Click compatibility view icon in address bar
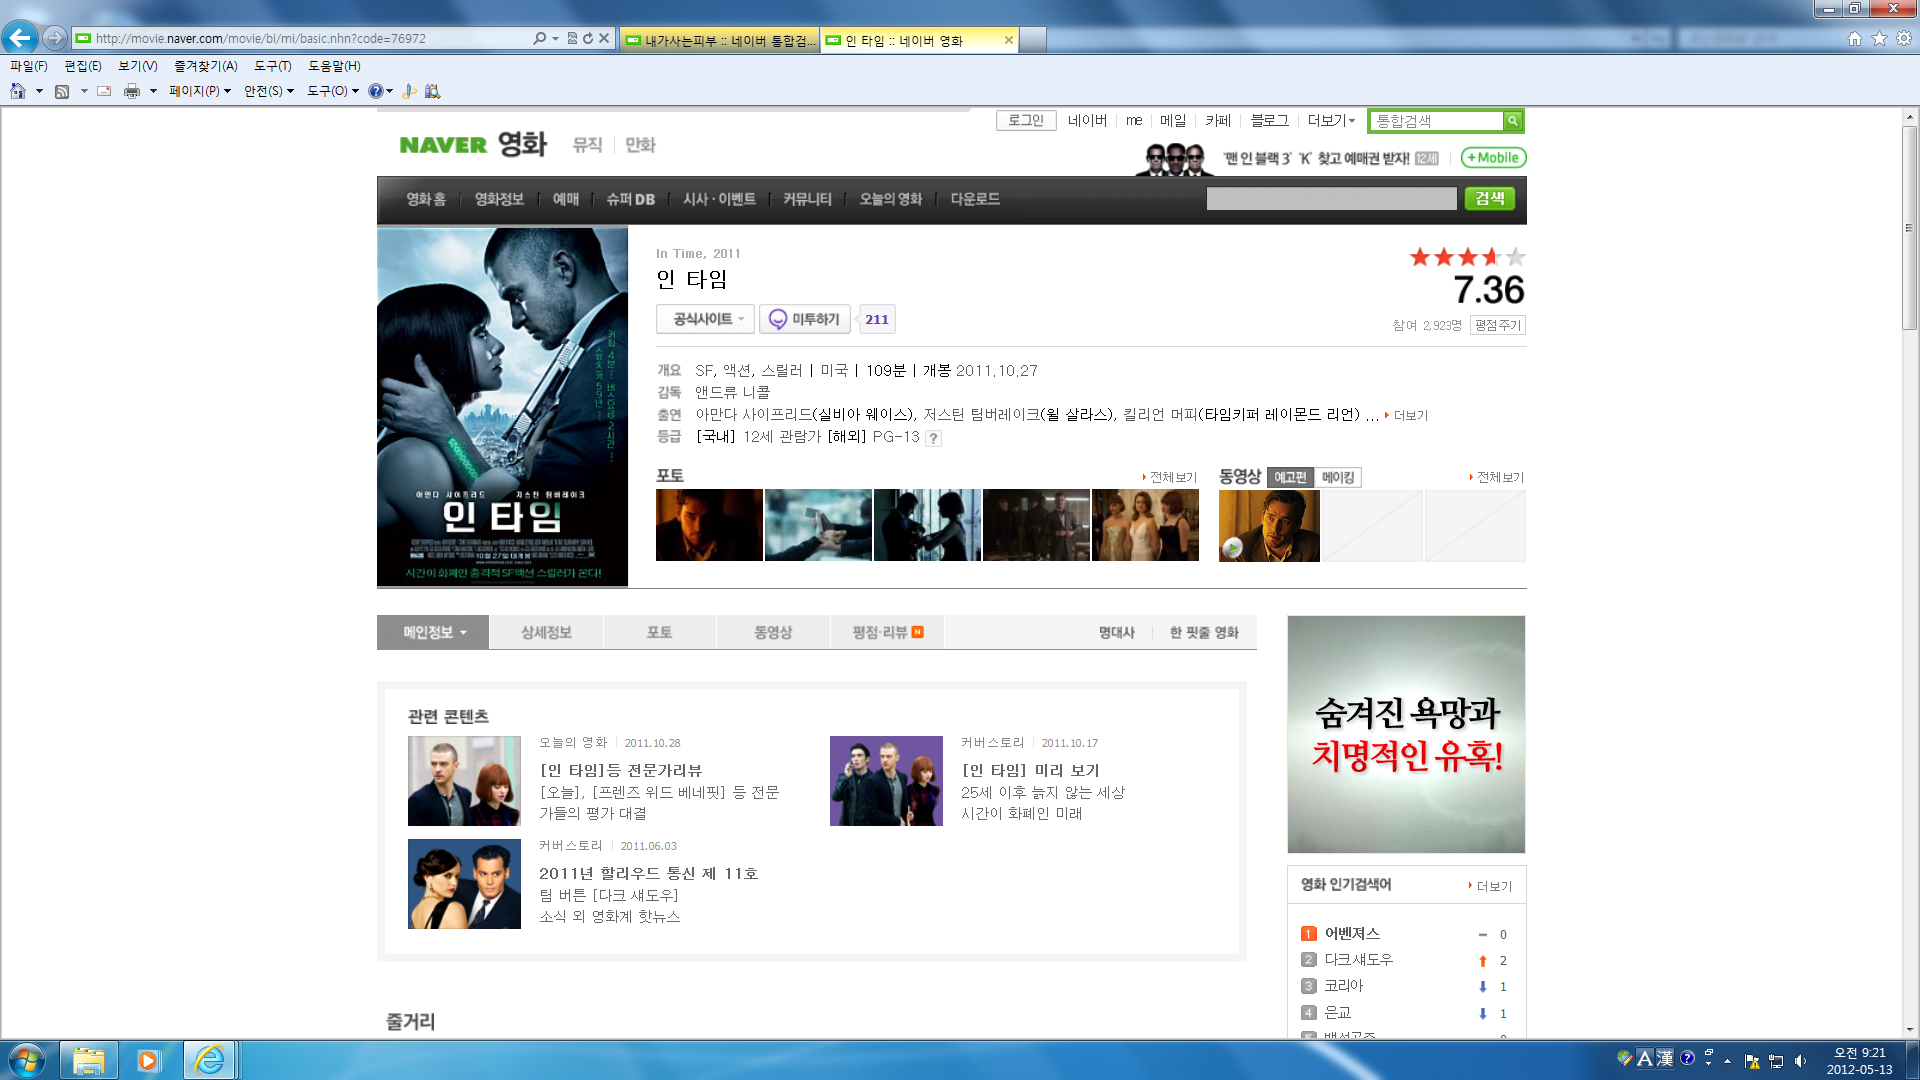 tap(572, 38)
